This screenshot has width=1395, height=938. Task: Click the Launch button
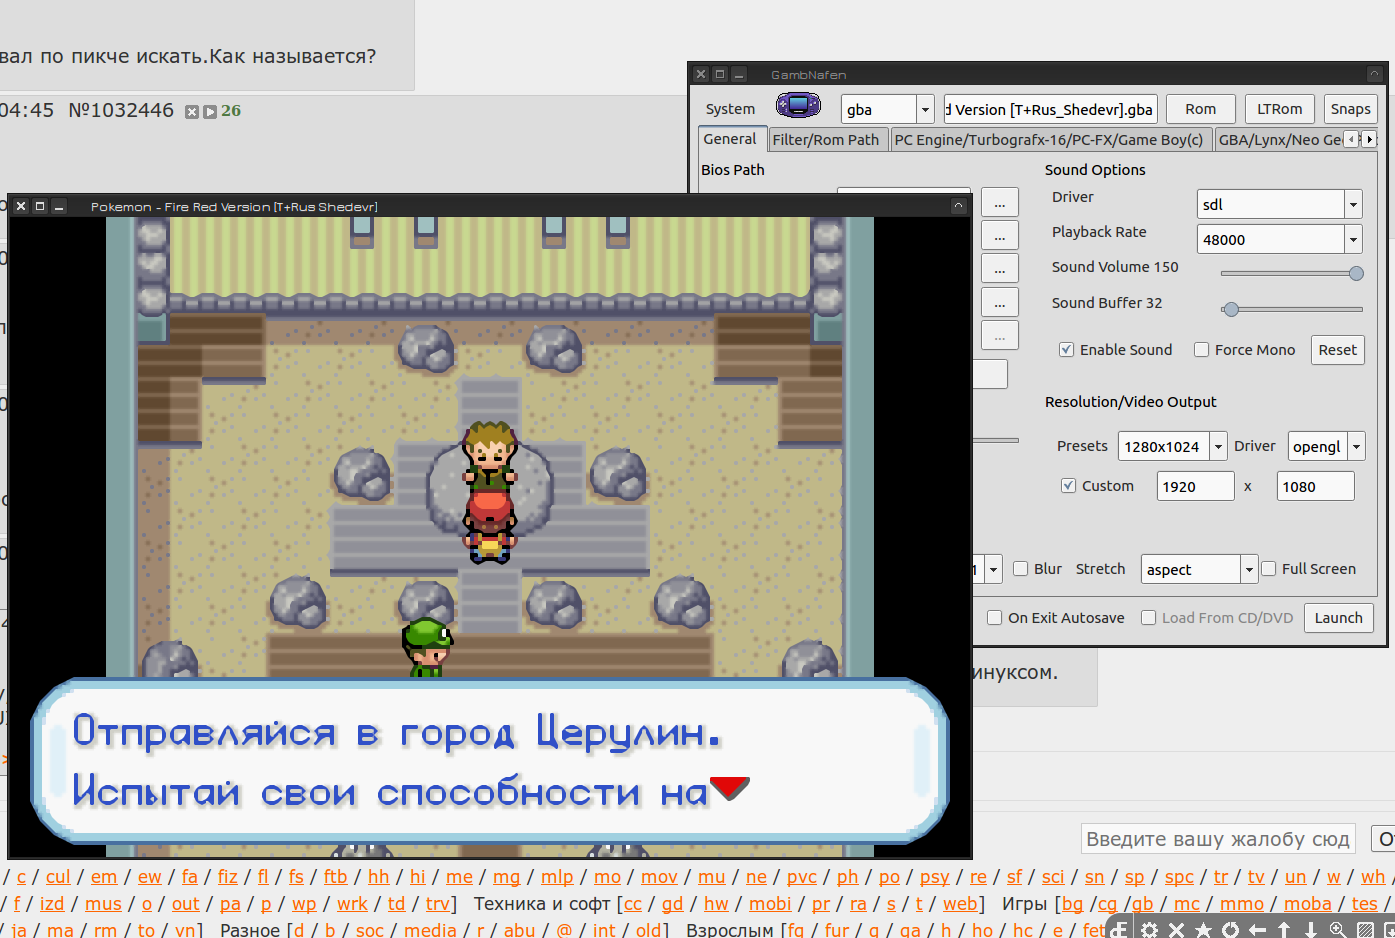coord(1339,618)
